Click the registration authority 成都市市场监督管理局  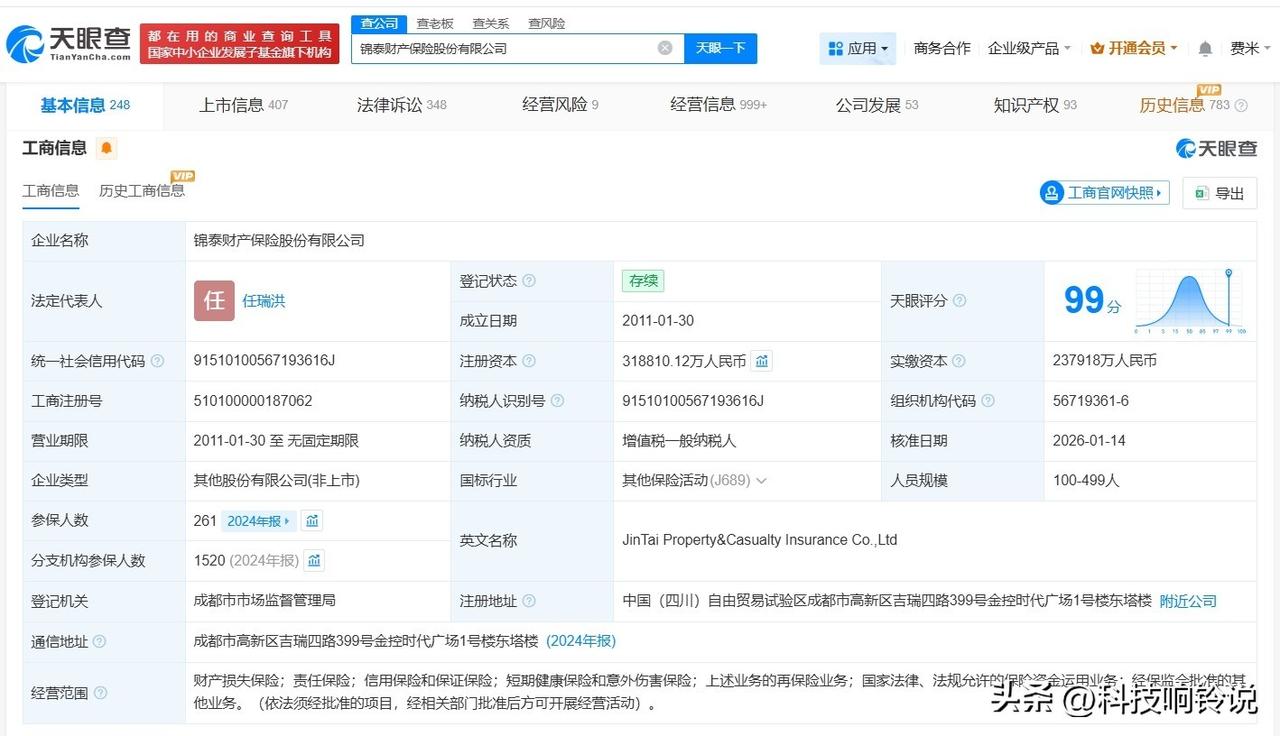tap(264, 601)
